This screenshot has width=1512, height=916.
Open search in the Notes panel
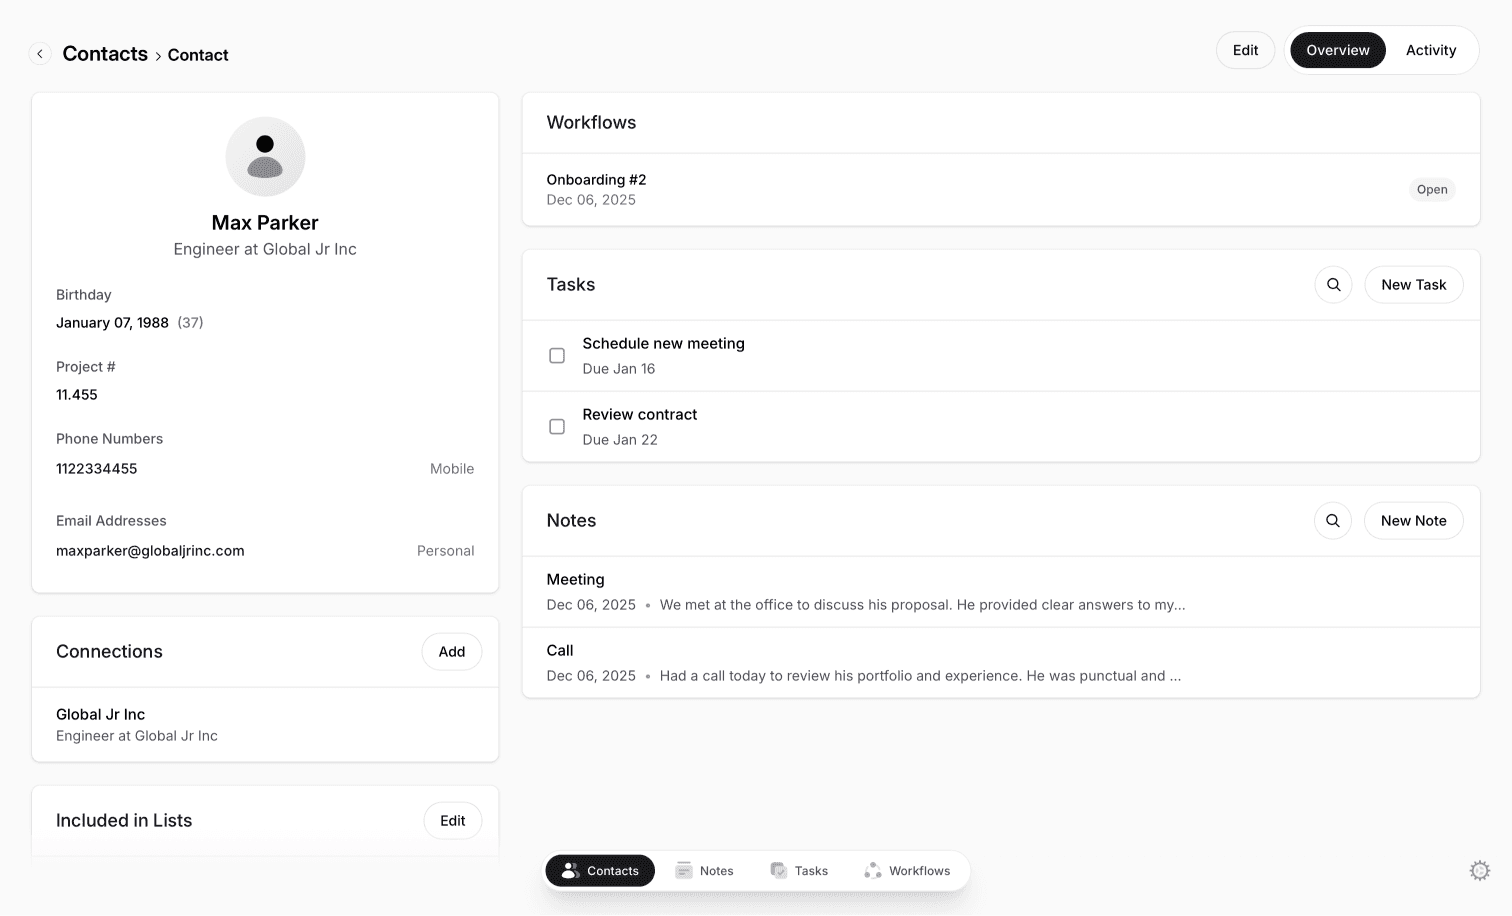tap(1333, 520)
